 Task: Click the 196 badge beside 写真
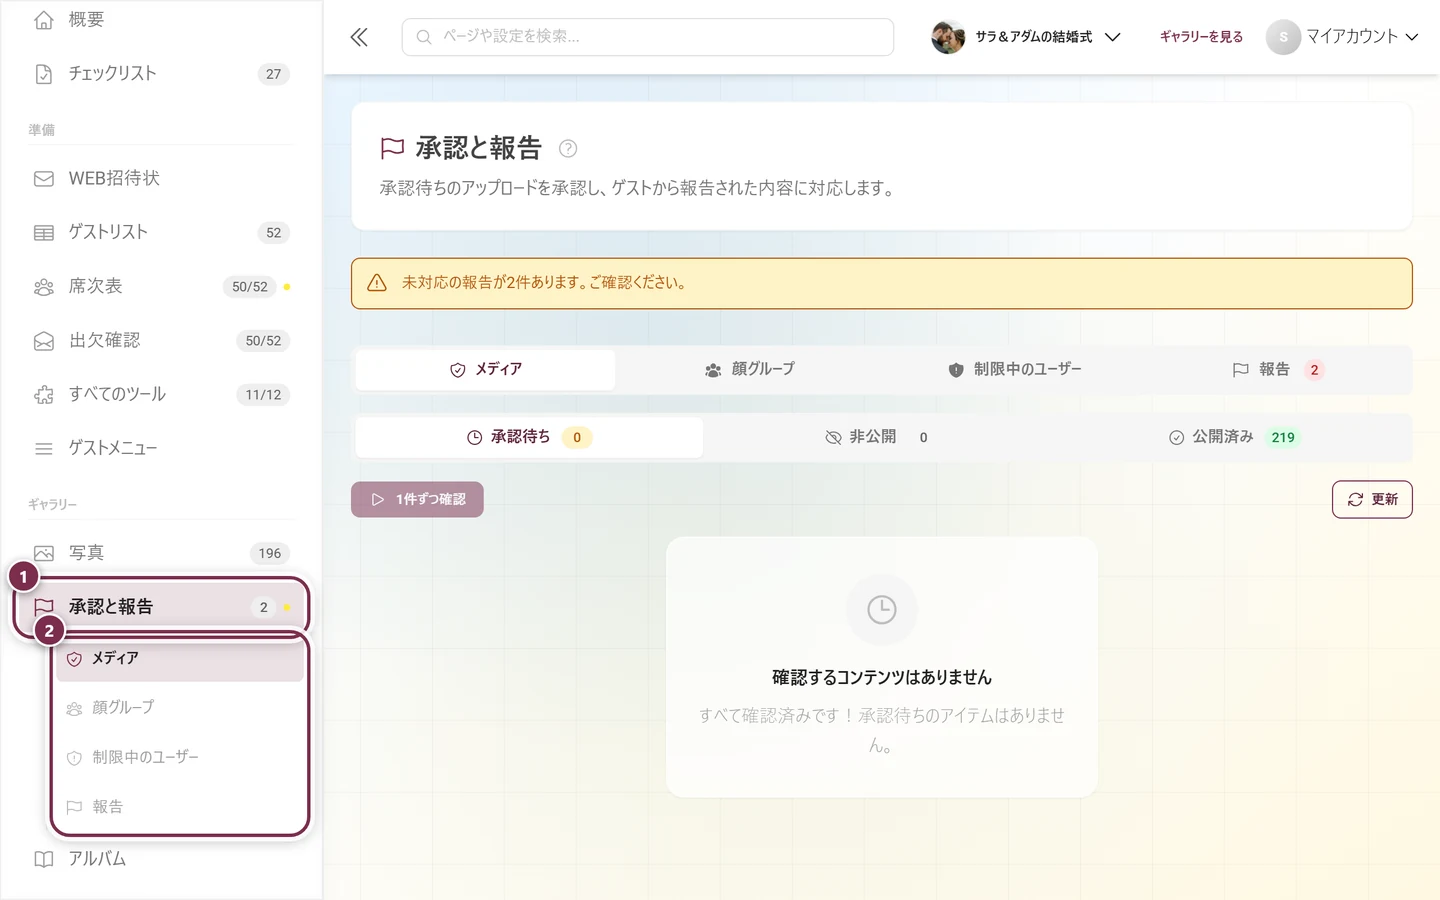point(270,554)
